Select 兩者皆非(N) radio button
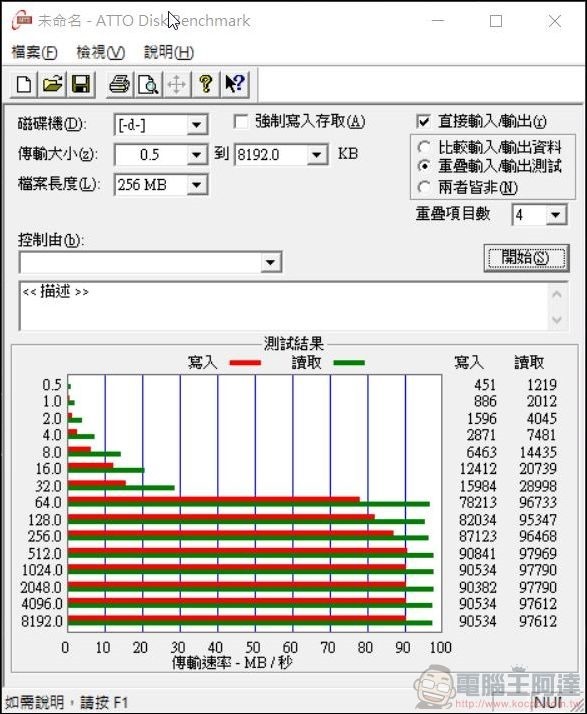Screen dimensions: 587x714 click(x=424, y=187)
